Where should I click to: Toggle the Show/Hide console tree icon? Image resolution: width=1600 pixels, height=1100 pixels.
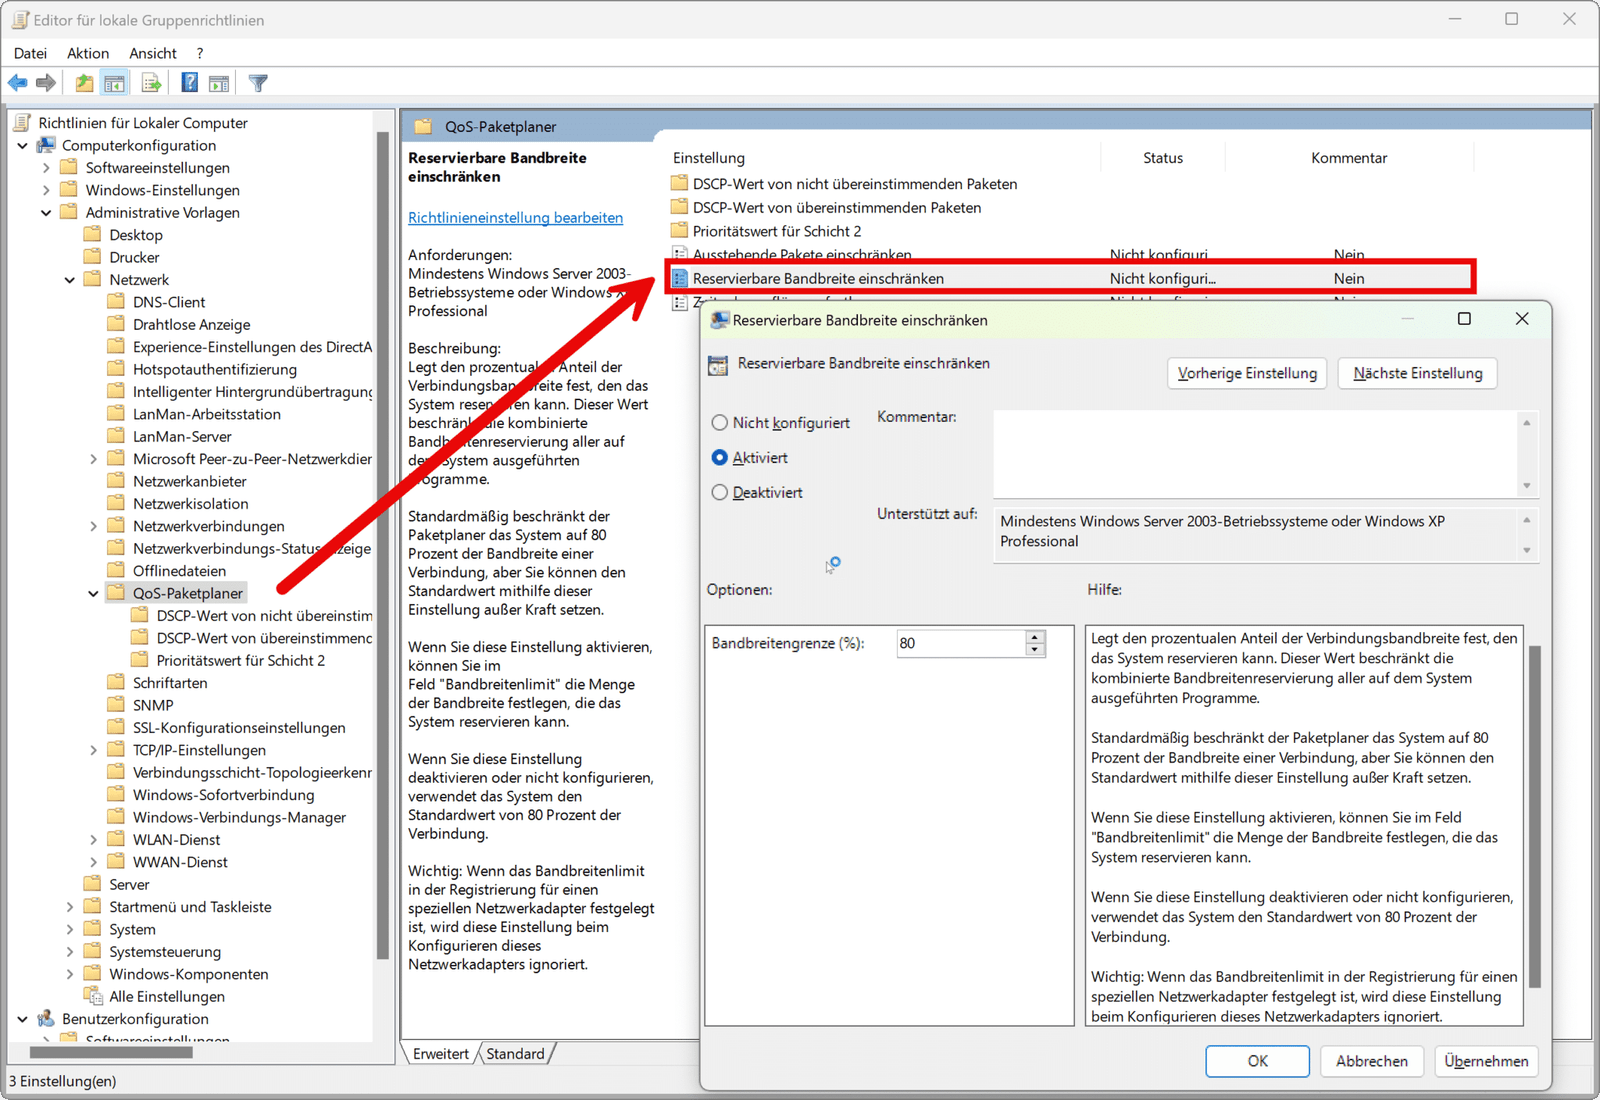115,82
